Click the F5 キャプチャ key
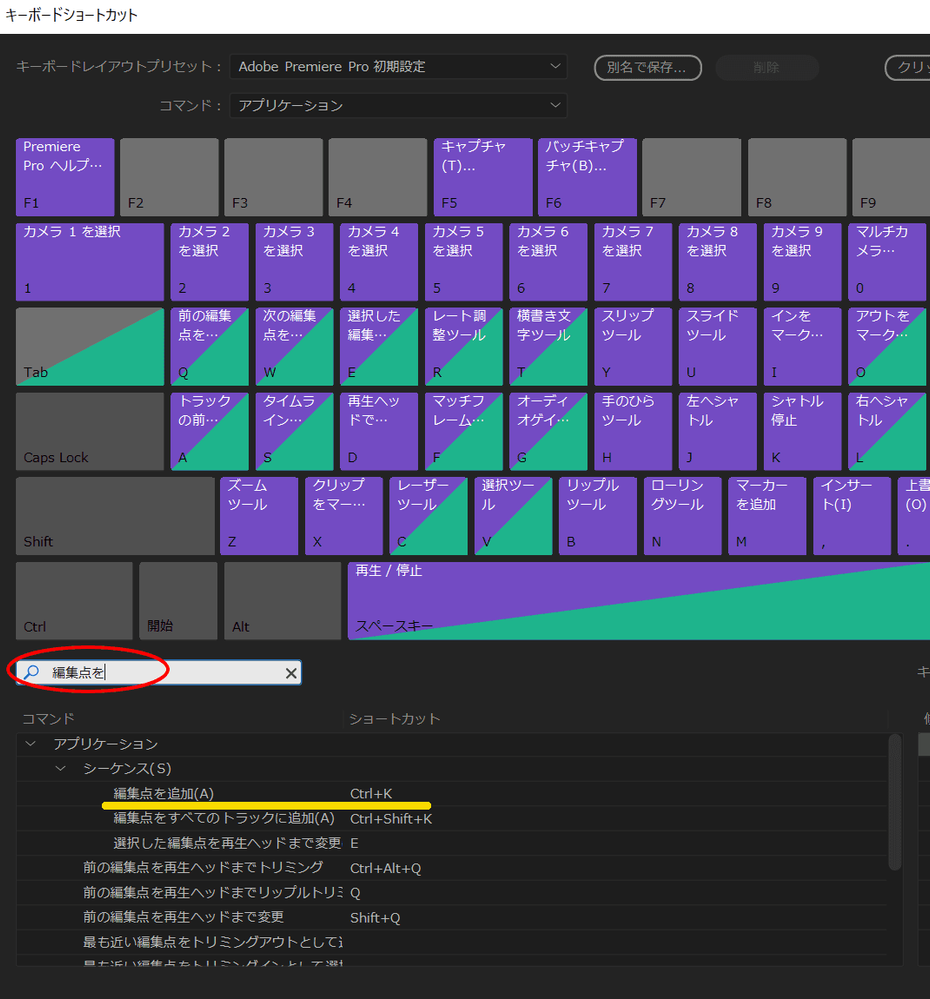This screenshot has height=999, width=930. click(483, 177)
